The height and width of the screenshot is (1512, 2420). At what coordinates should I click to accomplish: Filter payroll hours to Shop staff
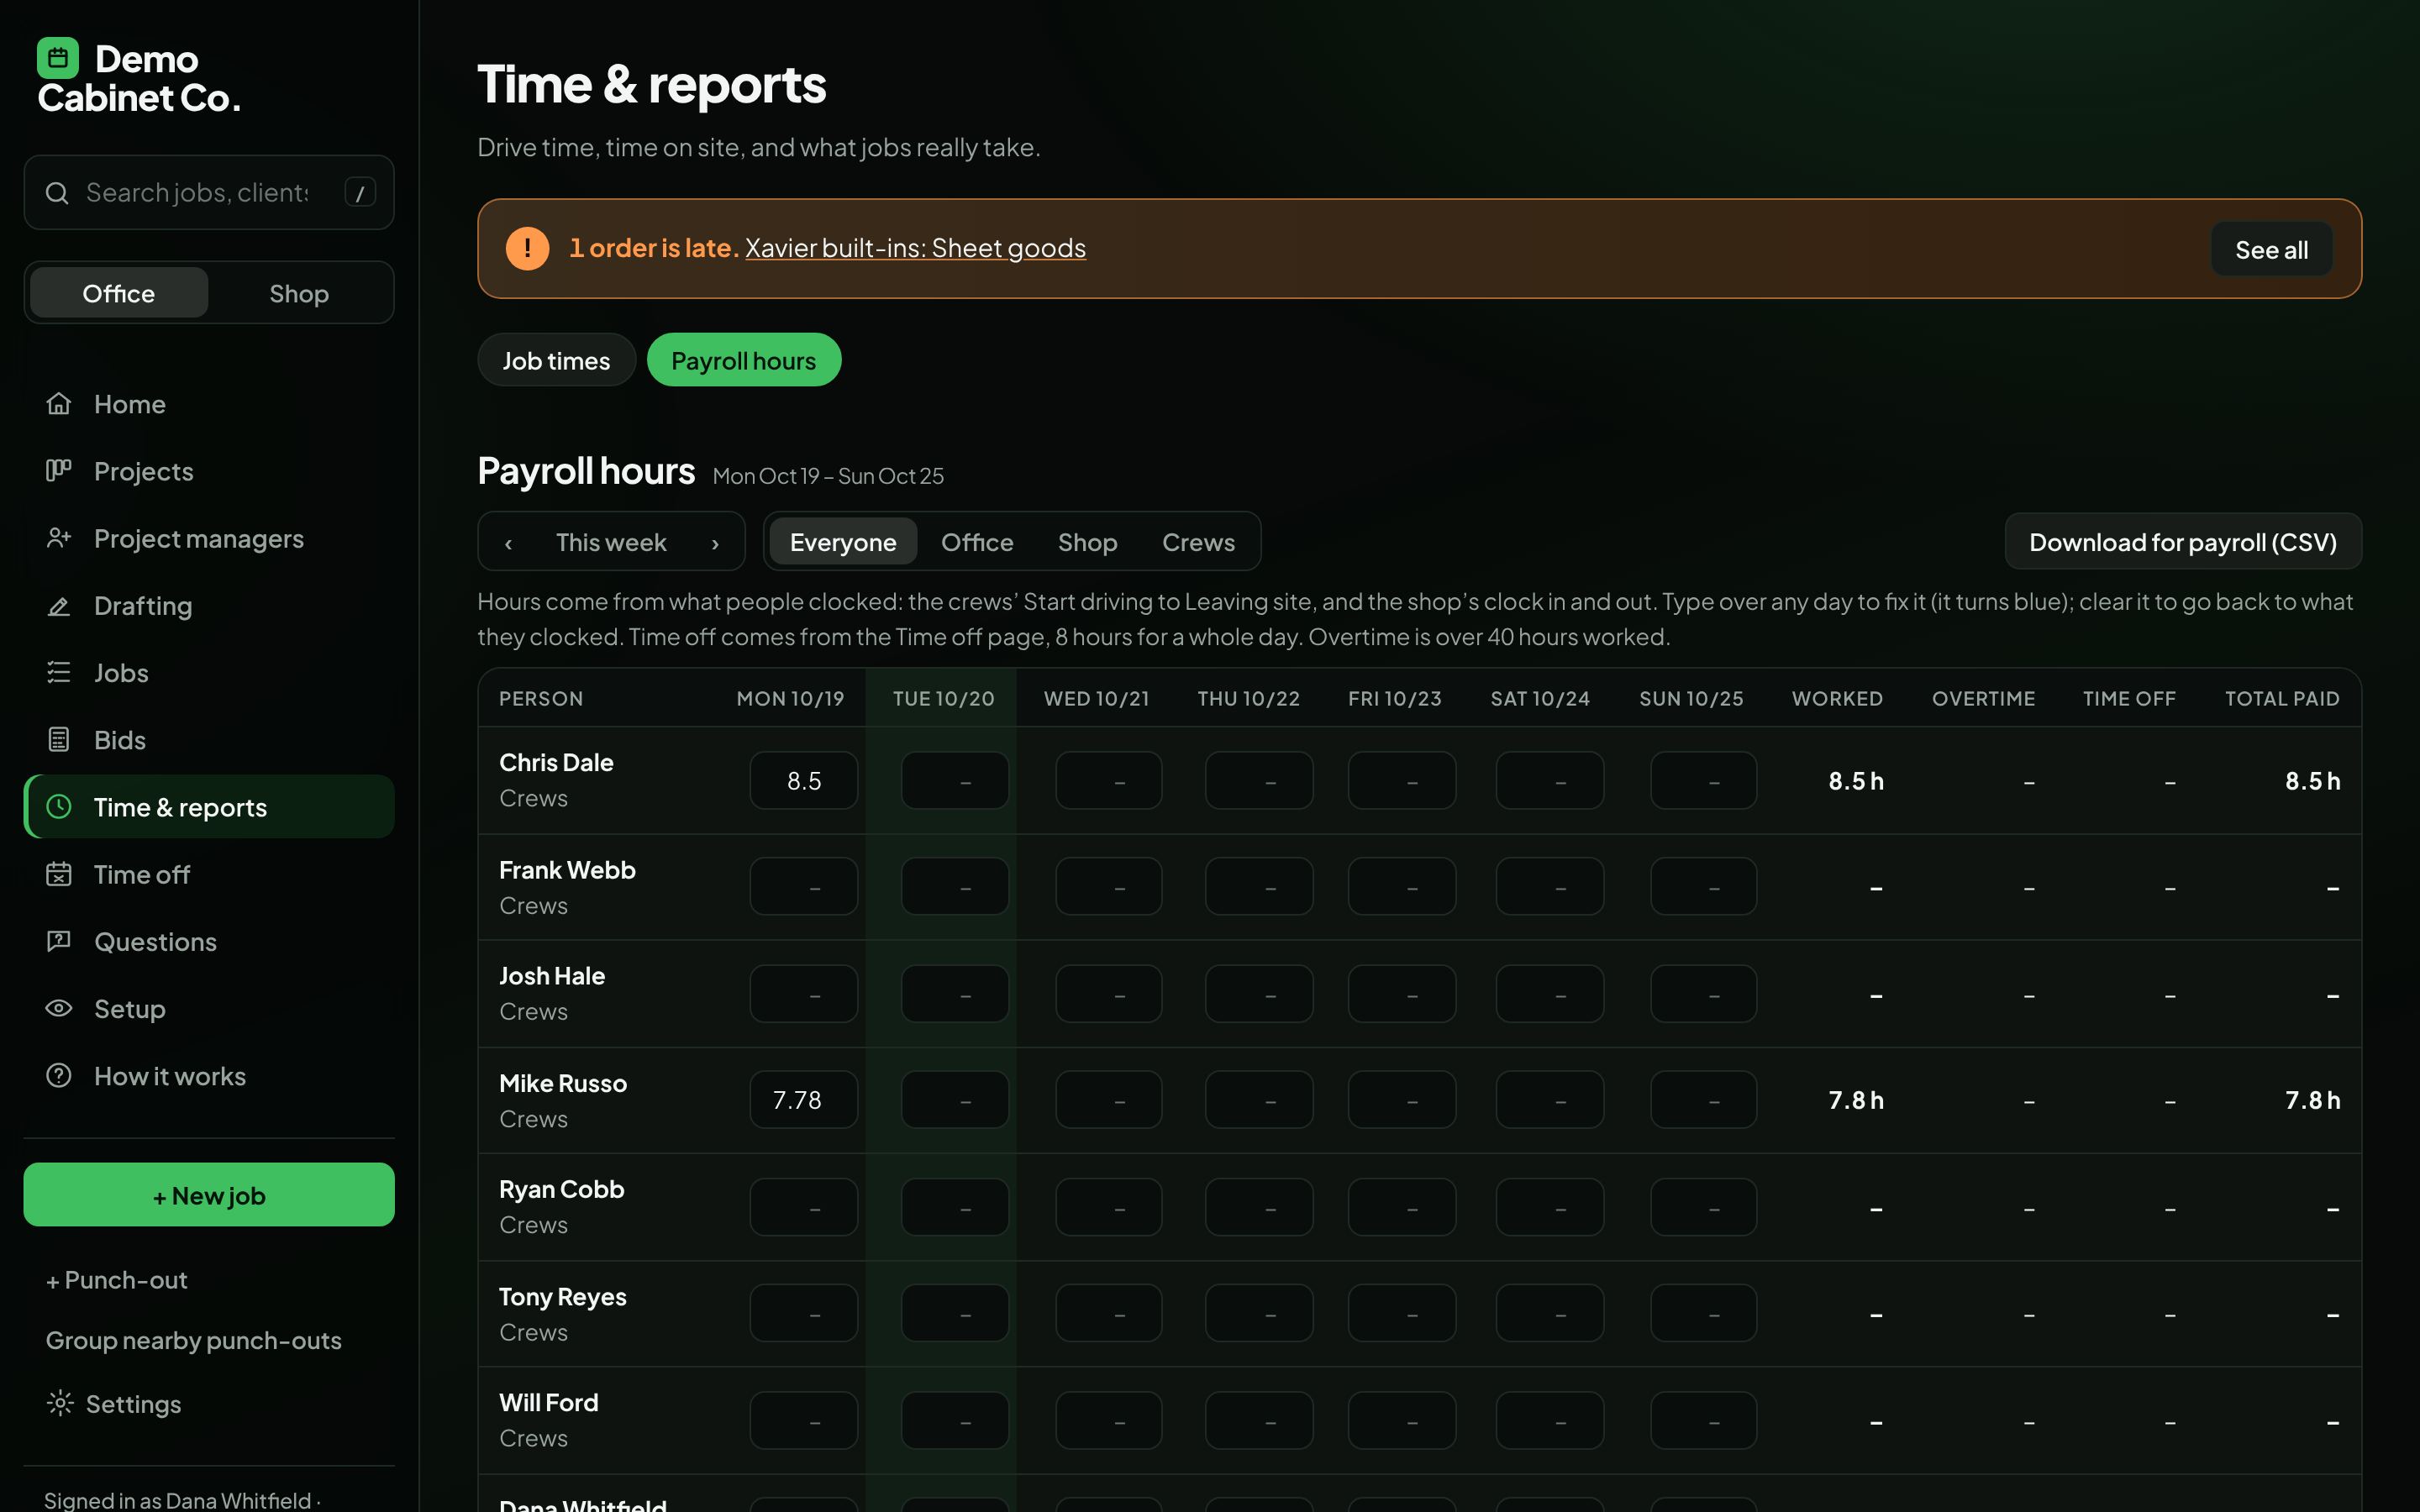coord(1087,542)
